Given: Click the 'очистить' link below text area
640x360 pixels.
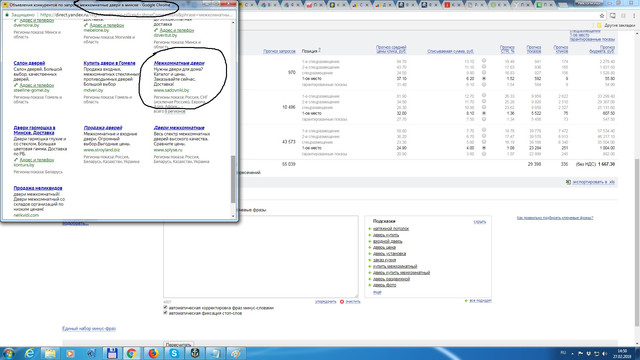Looking at the screenshot, I should click(353, 302).
